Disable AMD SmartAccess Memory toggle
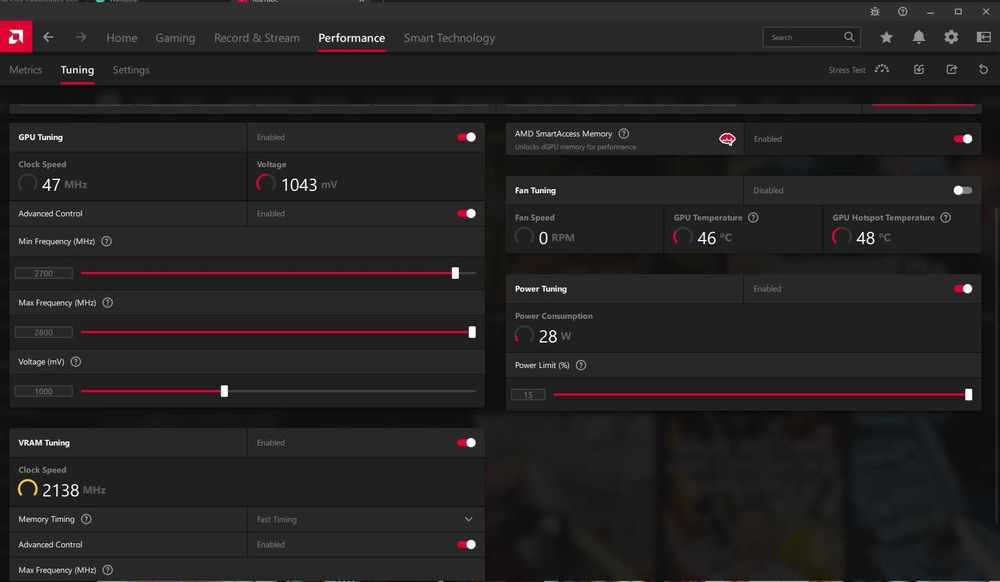1000x582 pixels. (x=962, y=139)
